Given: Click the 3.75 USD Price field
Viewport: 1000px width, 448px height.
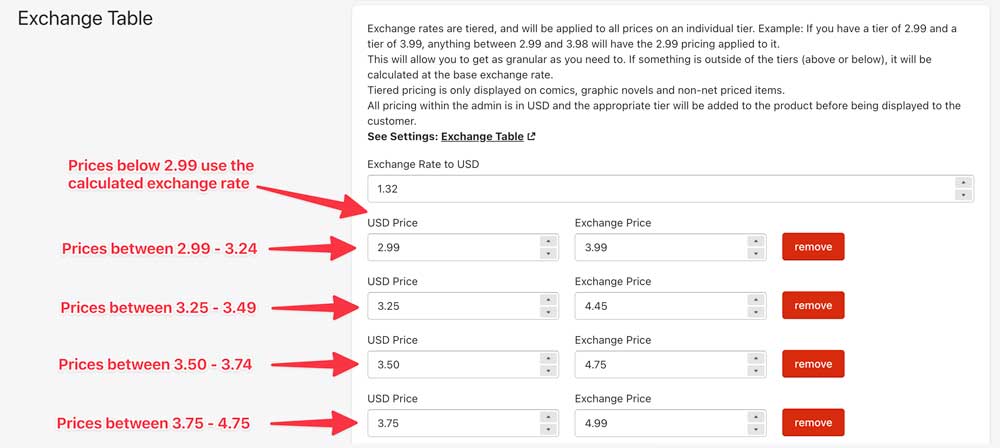Looking at the screenshot, I should click(x=450, y=423).
